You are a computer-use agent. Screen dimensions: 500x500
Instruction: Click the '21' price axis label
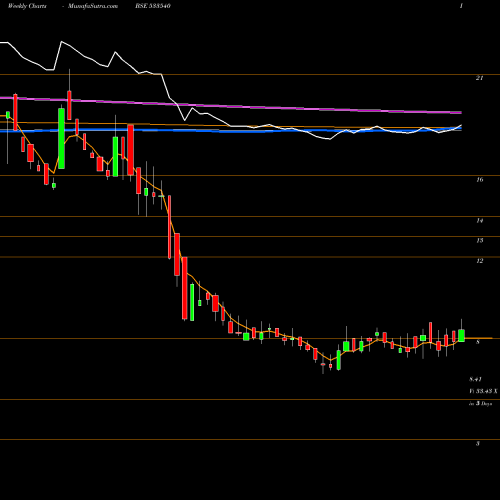click(x=479, y=78)
